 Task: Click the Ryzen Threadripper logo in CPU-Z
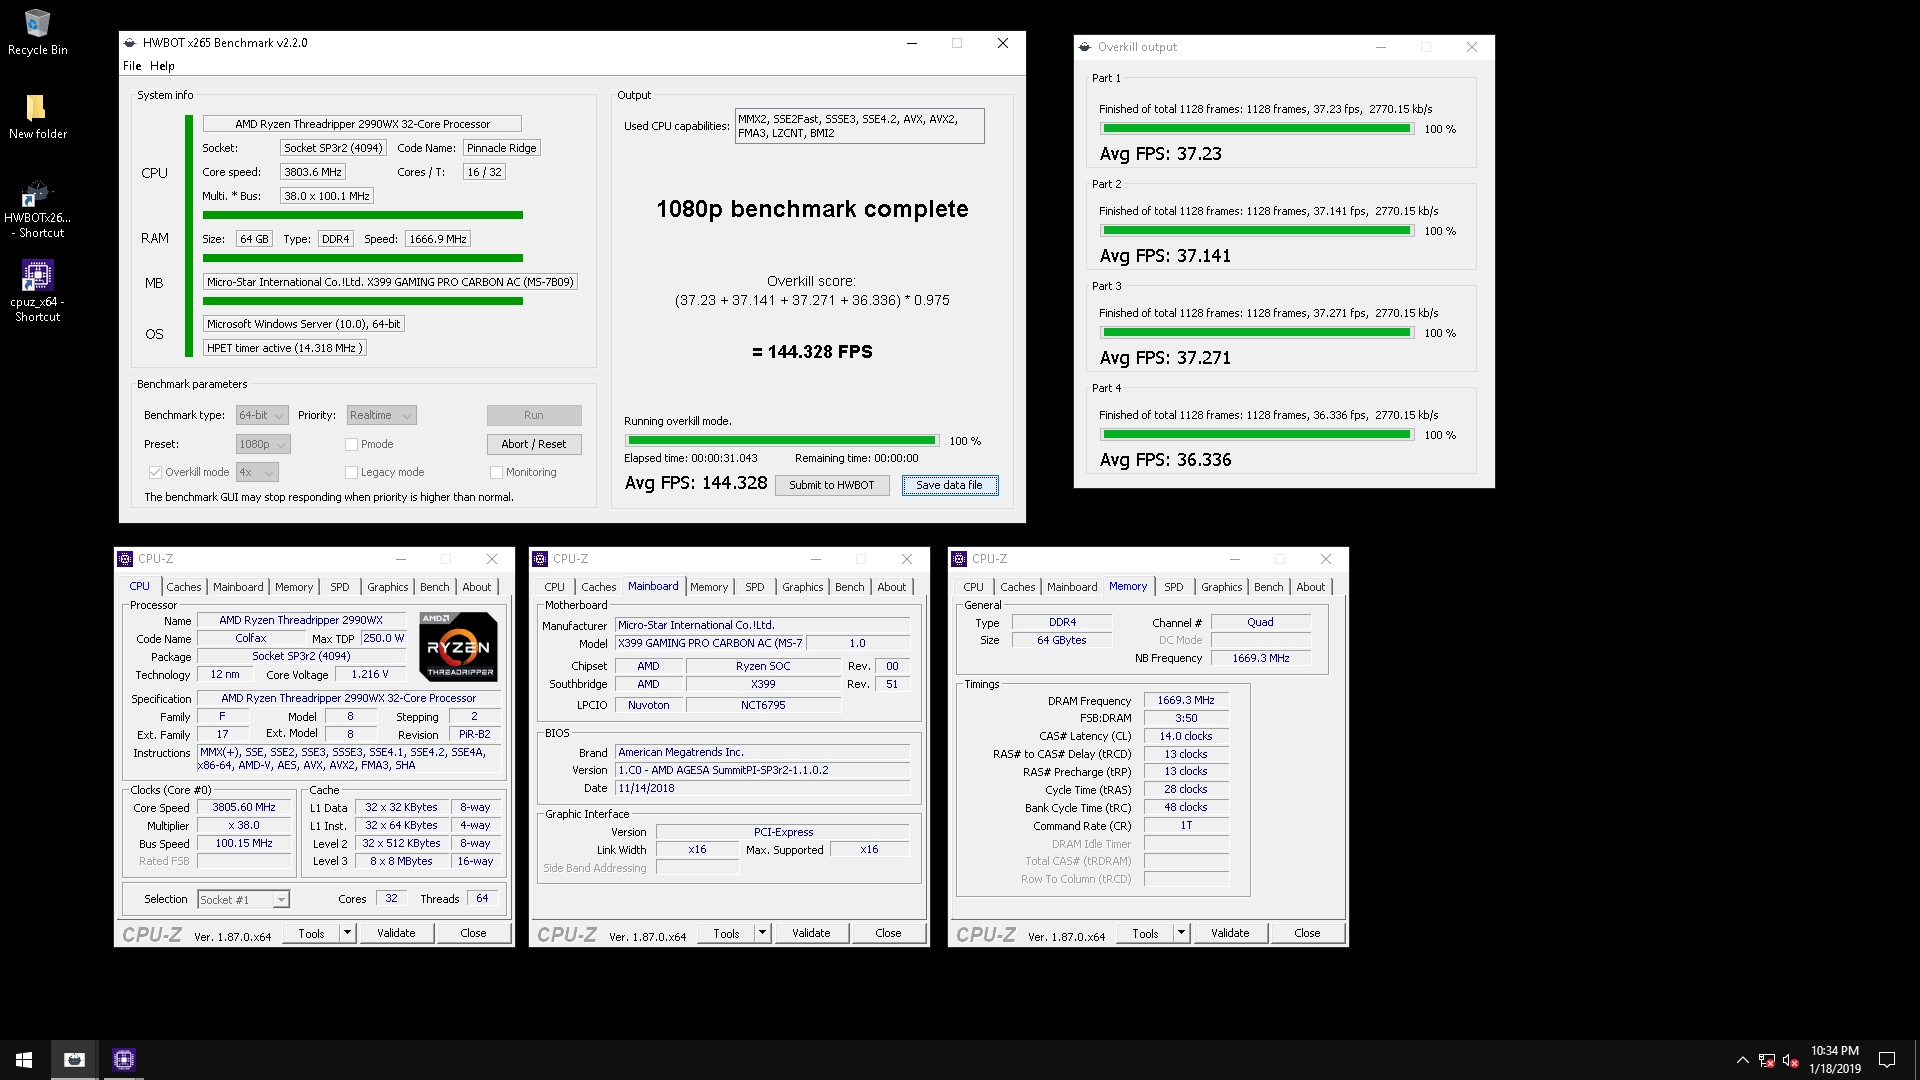coord(458,647)
